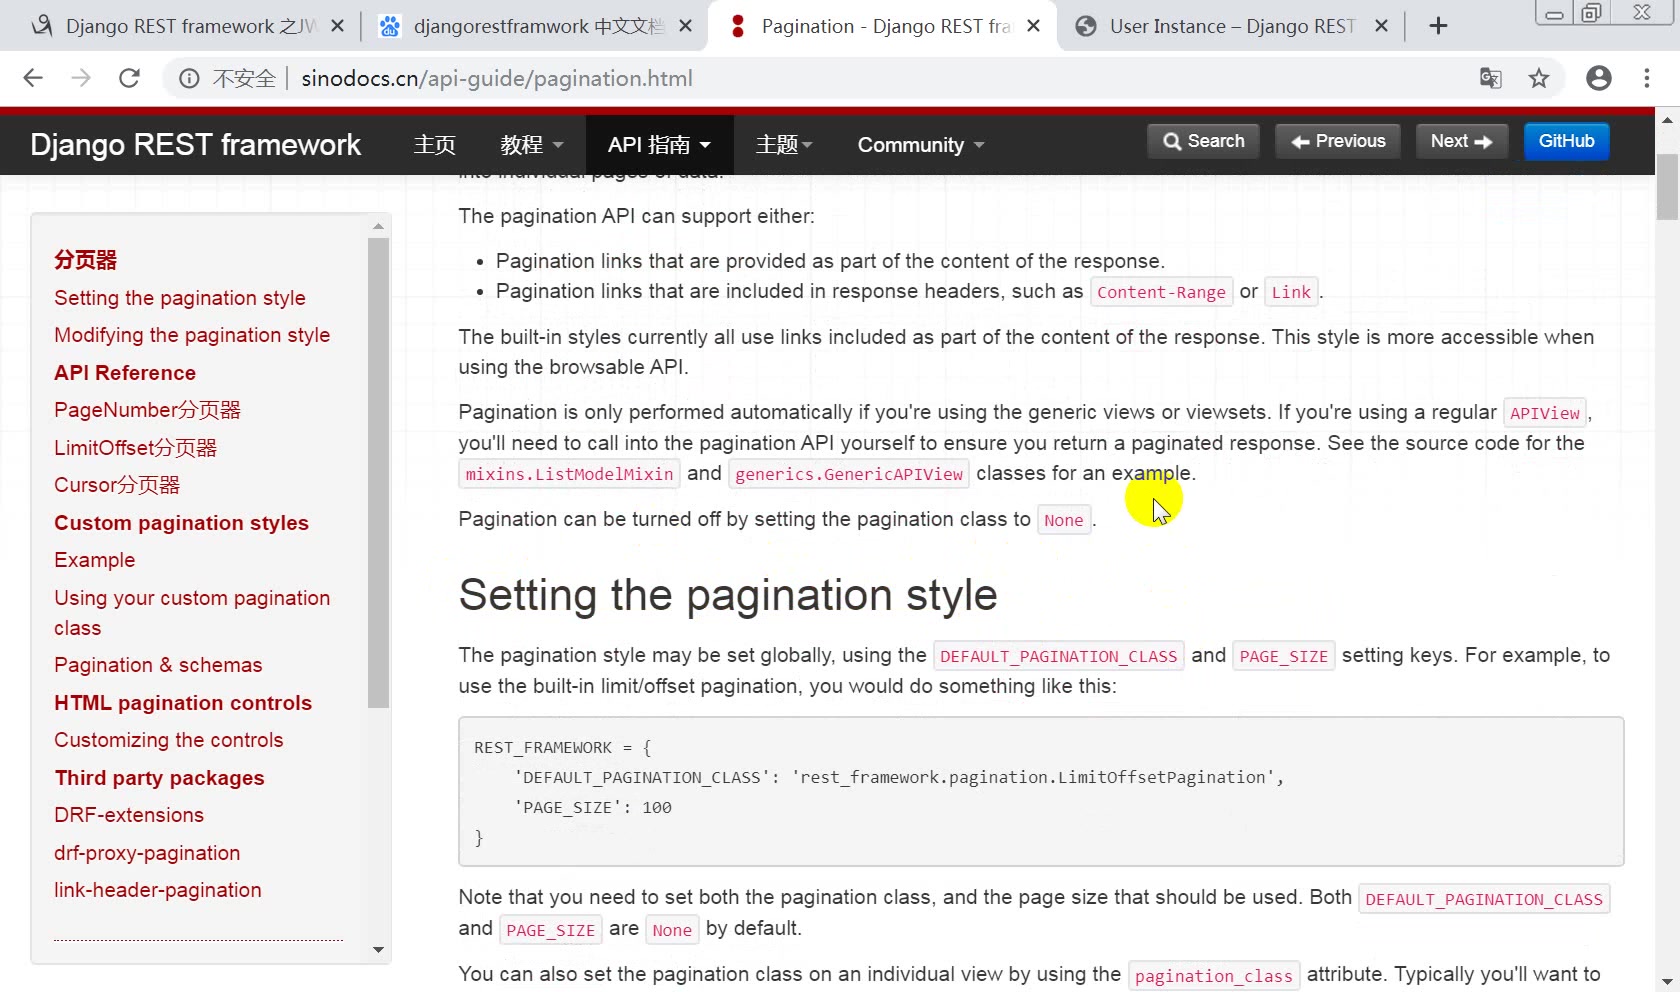Screen dimensions: 1680x992
Task: Open the user profile avatar menu
Action: 1599,78
